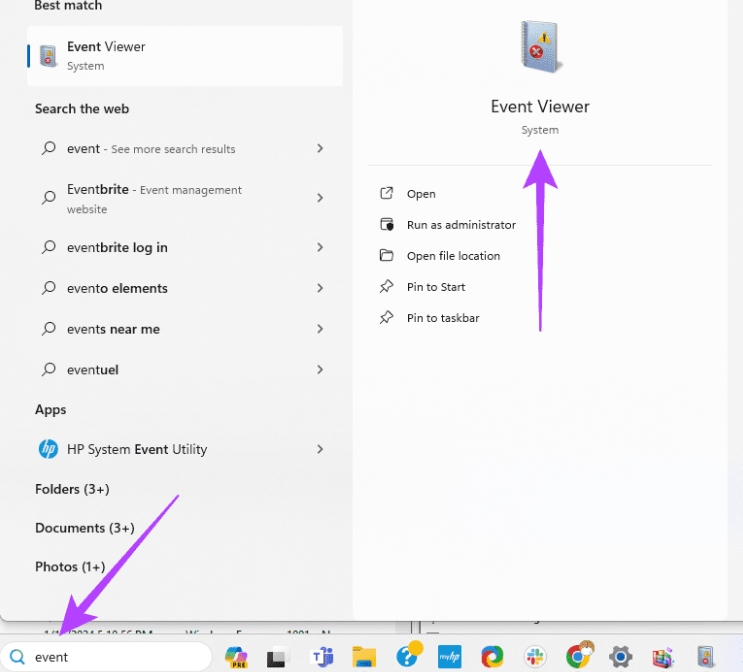Expand the 'eventbrite log in' chevron
The height and width of the screenshot is (672, 743).
click(320, 247)
